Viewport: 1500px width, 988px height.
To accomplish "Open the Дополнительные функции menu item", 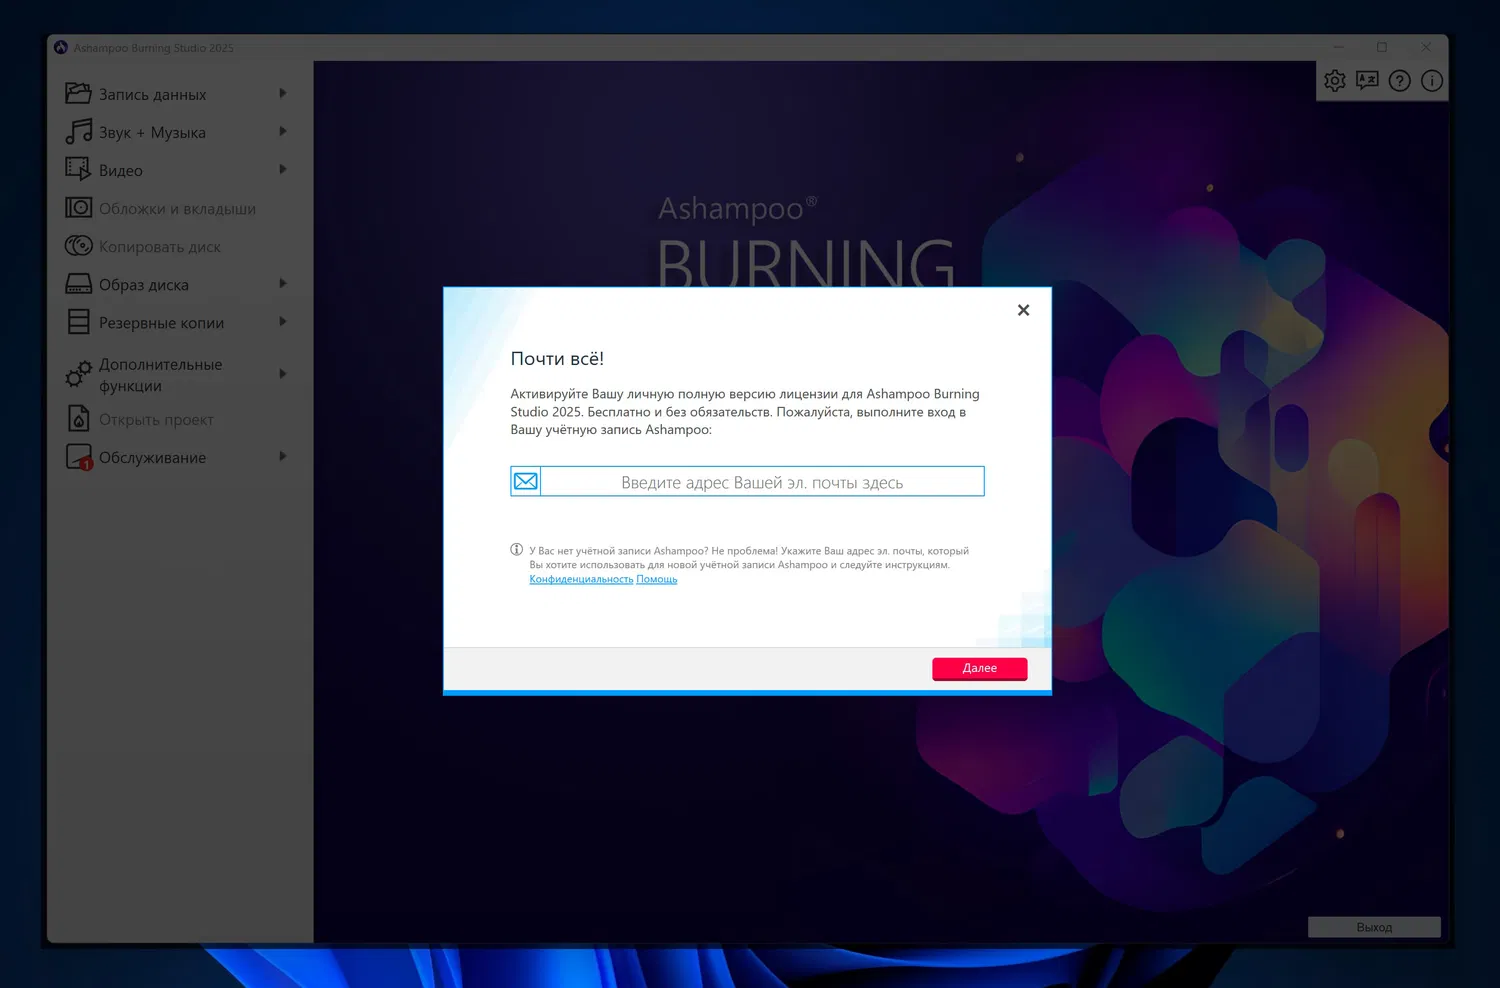I will pyautogui.click(x=178, y=374).
